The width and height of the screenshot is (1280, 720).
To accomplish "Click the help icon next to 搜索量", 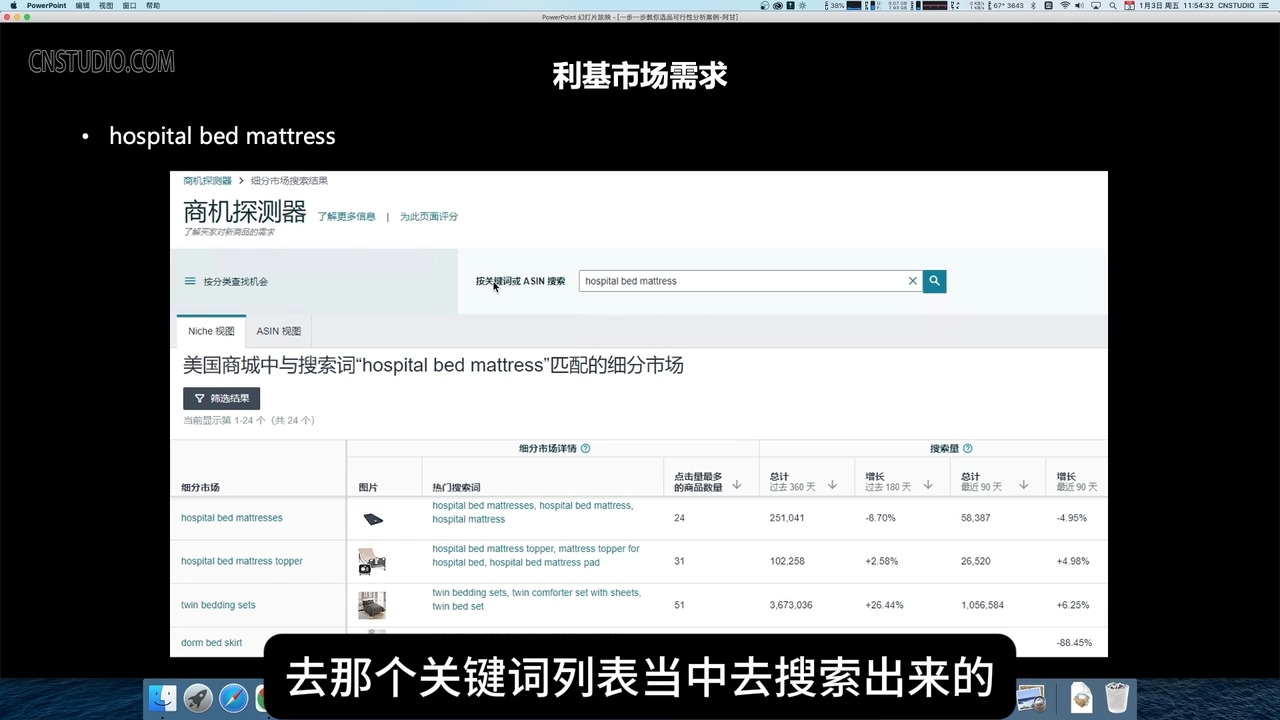I will (966, 448).
